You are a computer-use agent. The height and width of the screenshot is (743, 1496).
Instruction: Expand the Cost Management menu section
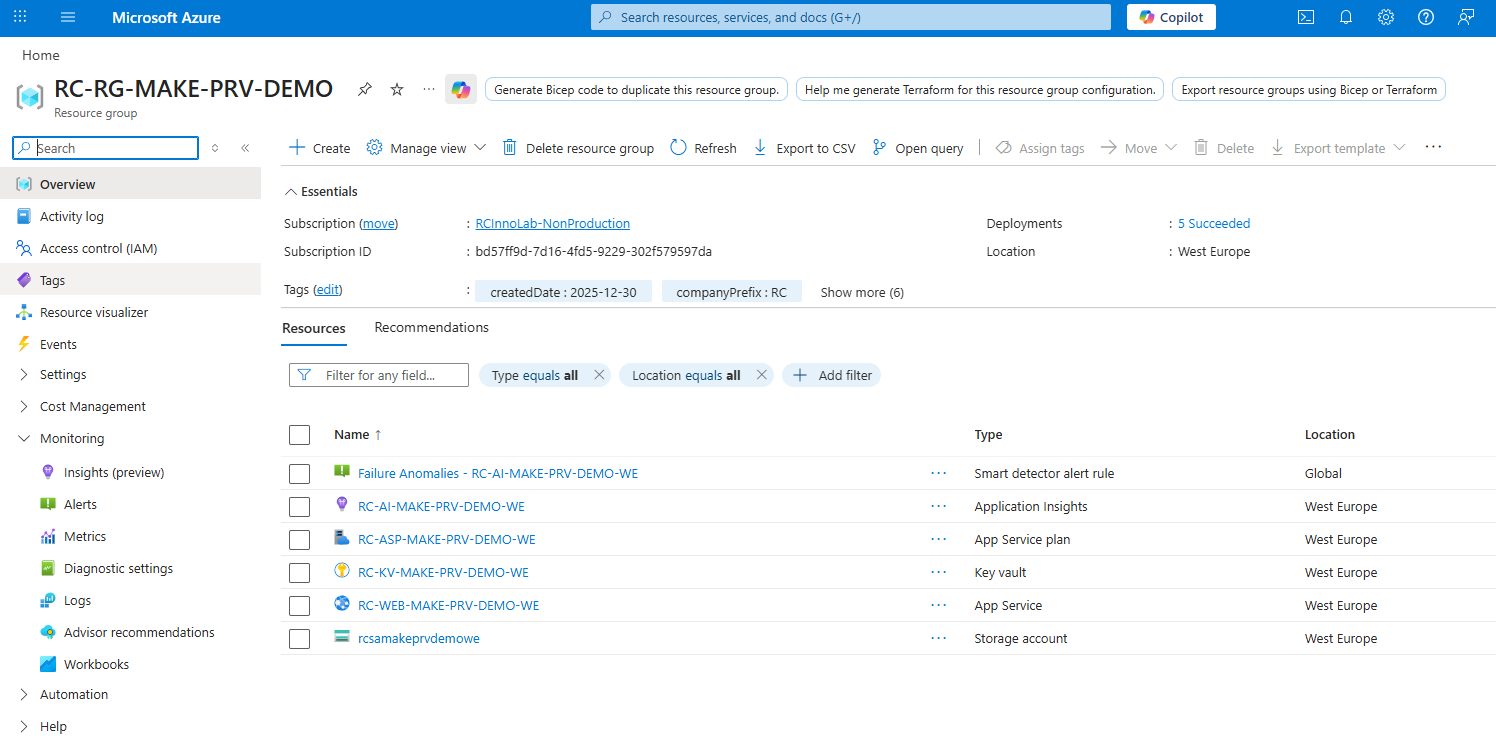pos(24,407)
